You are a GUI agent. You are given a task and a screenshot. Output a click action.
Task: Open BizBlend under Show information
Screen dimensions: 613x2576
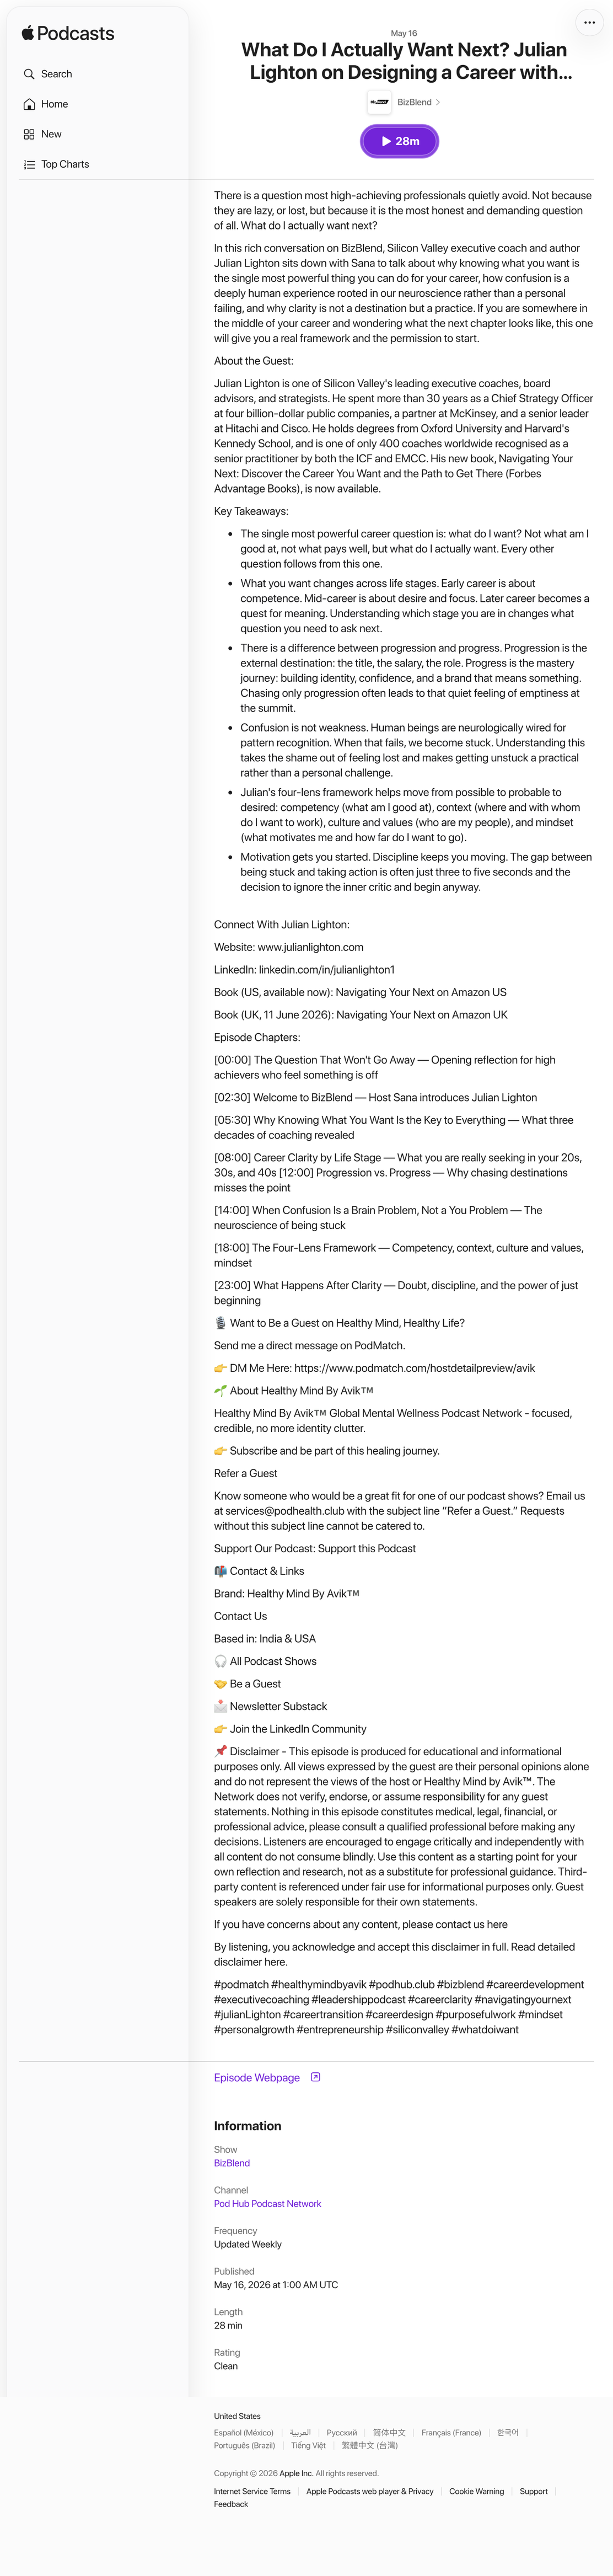[232, 2162]
